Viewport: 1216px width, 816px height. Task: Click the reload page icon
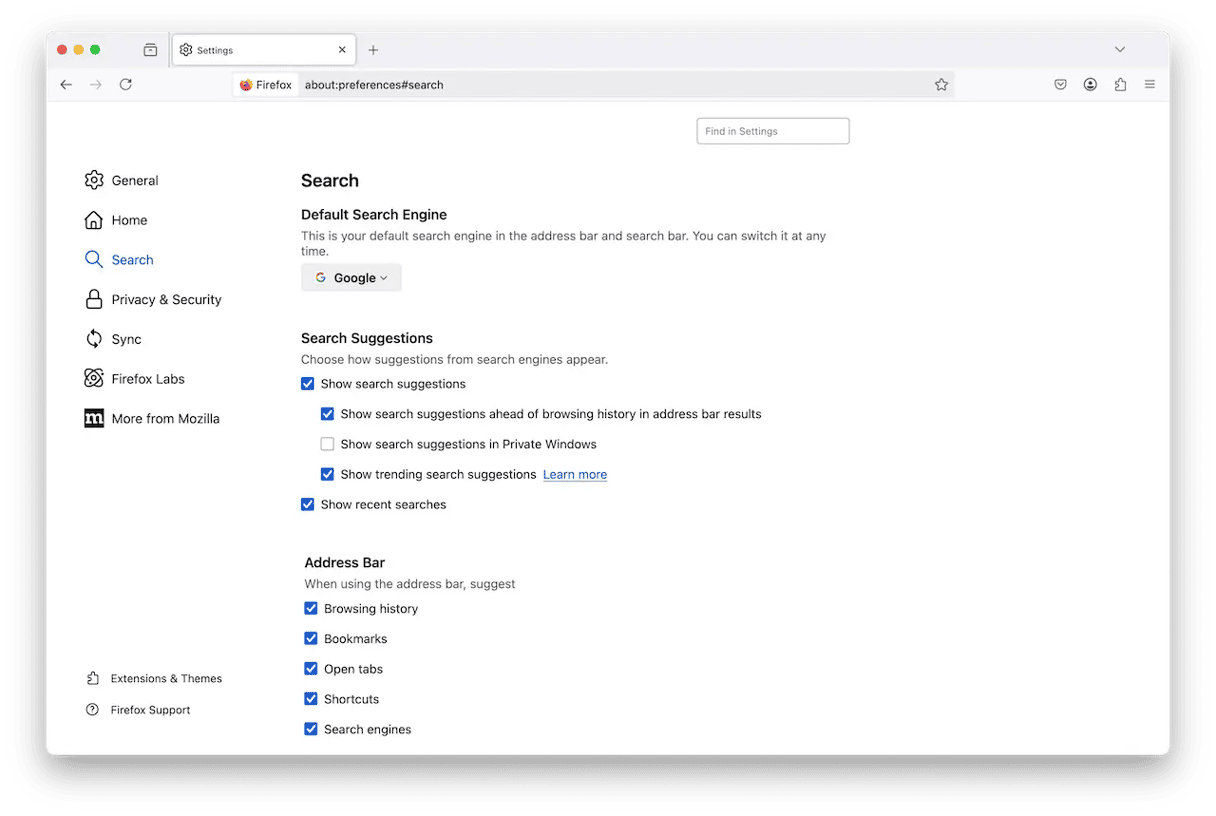(x=126, y=85)
